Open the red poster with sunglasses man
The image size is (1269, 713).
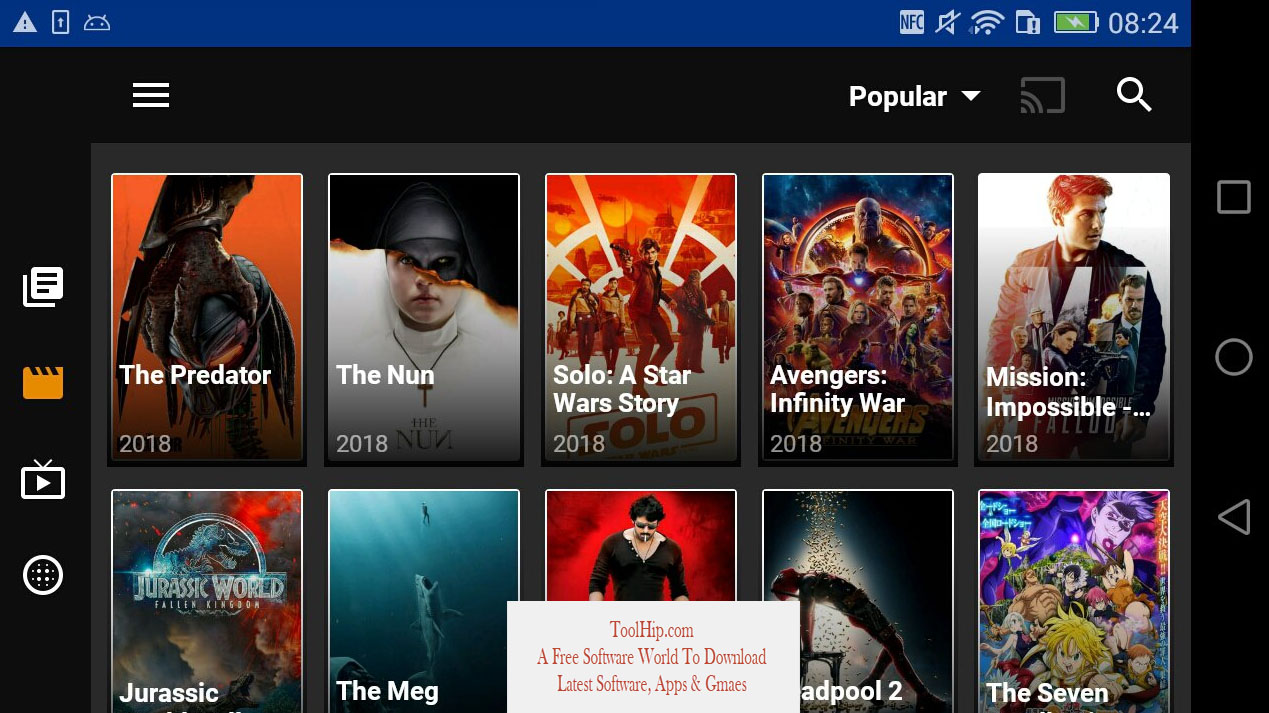(641, 546)
